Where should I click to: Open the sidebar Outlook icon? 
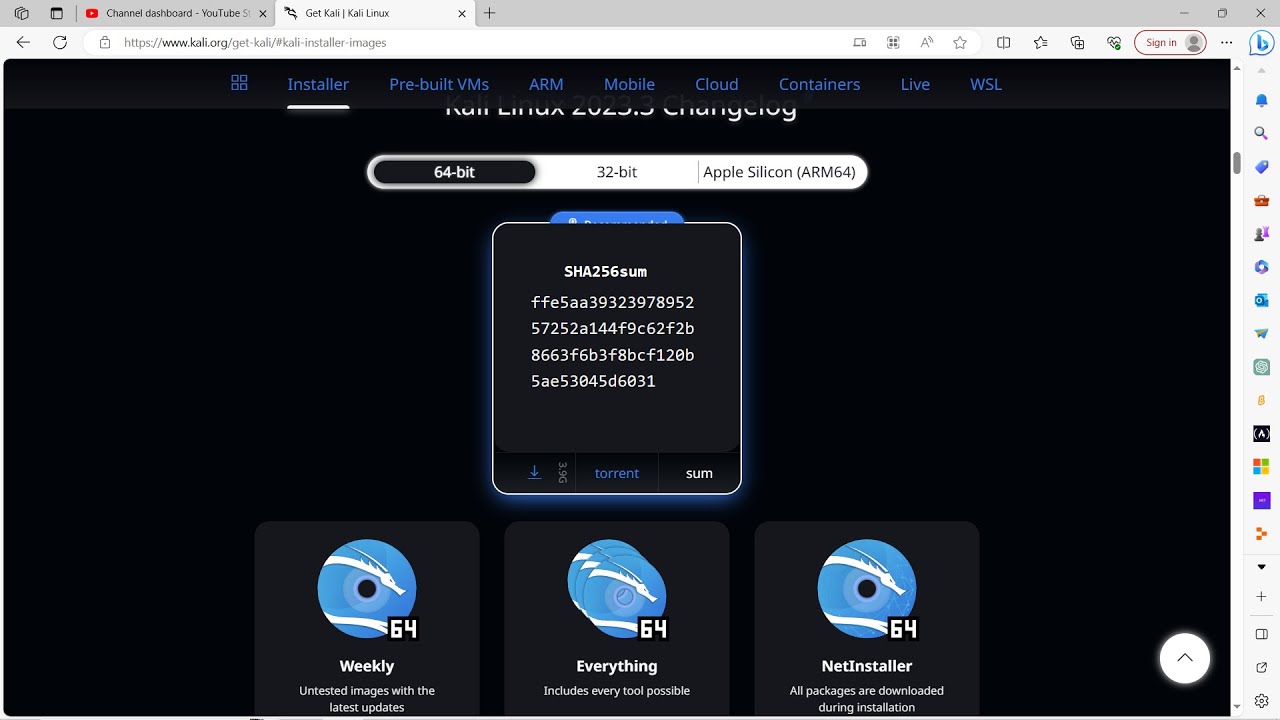coord(1261,300)
